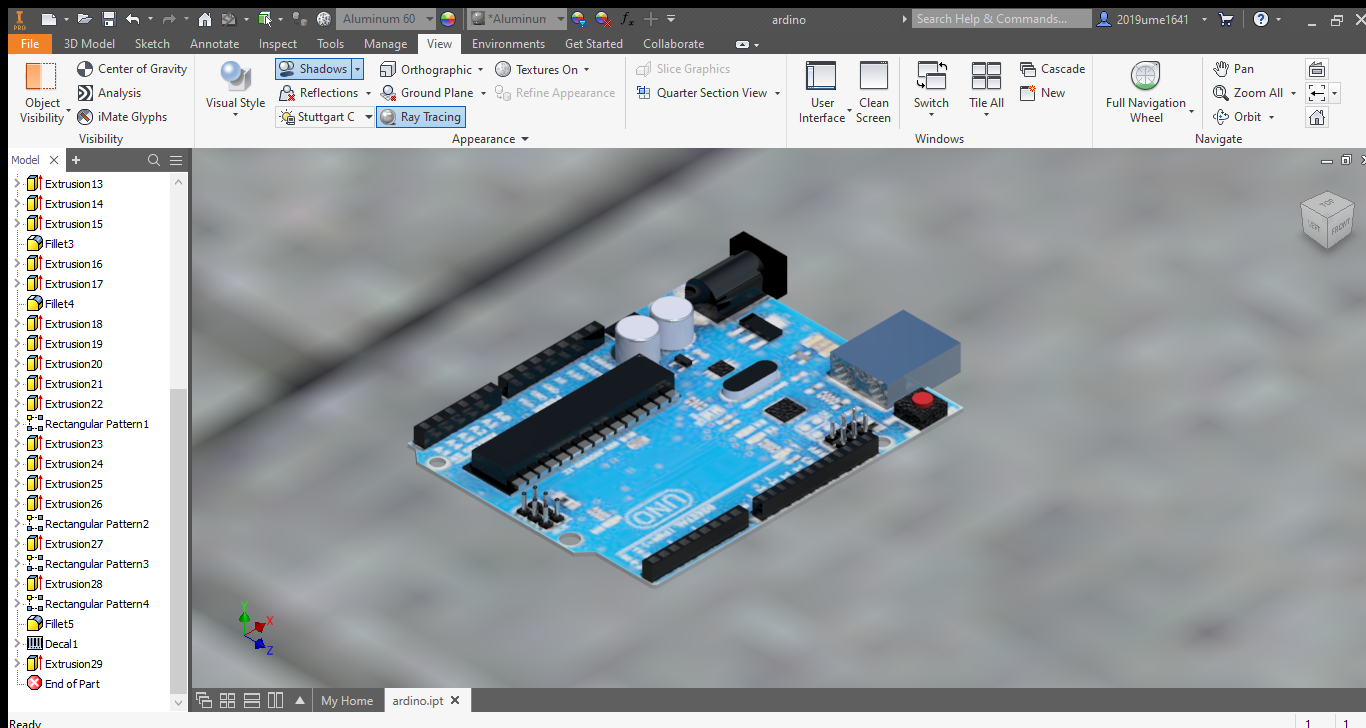Open the Help question mark menu

pyautogui.click(x=1260, y=19)
